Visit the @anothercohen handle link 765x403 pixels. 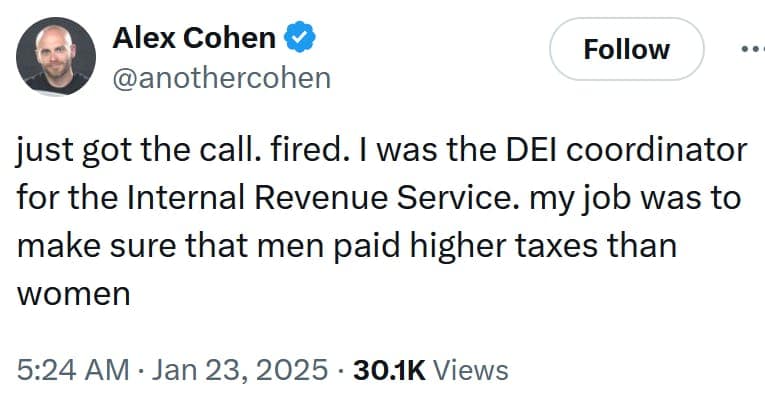(x=221, y=78)
